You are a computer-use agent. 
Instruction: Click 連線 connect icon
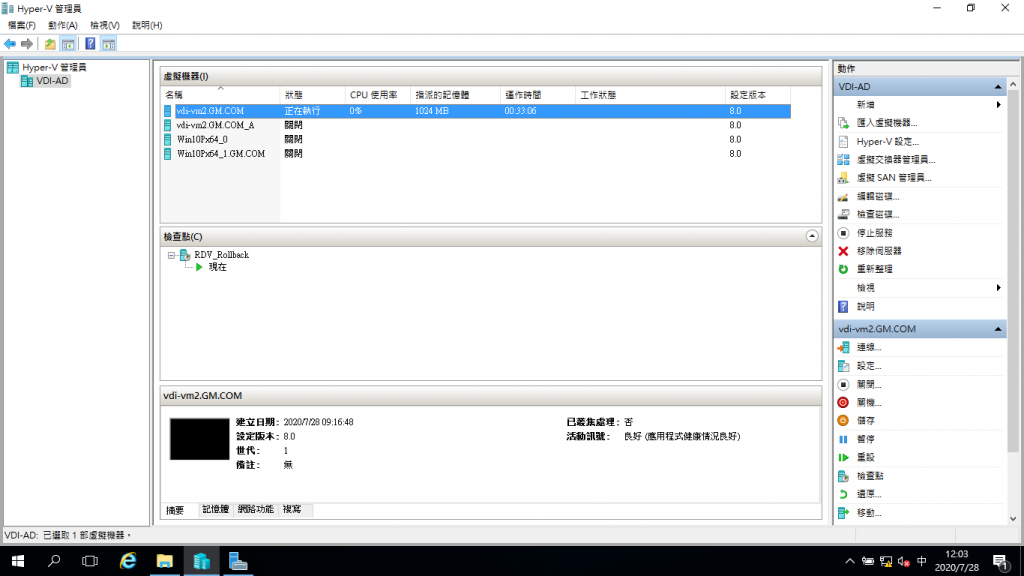click(x=843, y=347)
